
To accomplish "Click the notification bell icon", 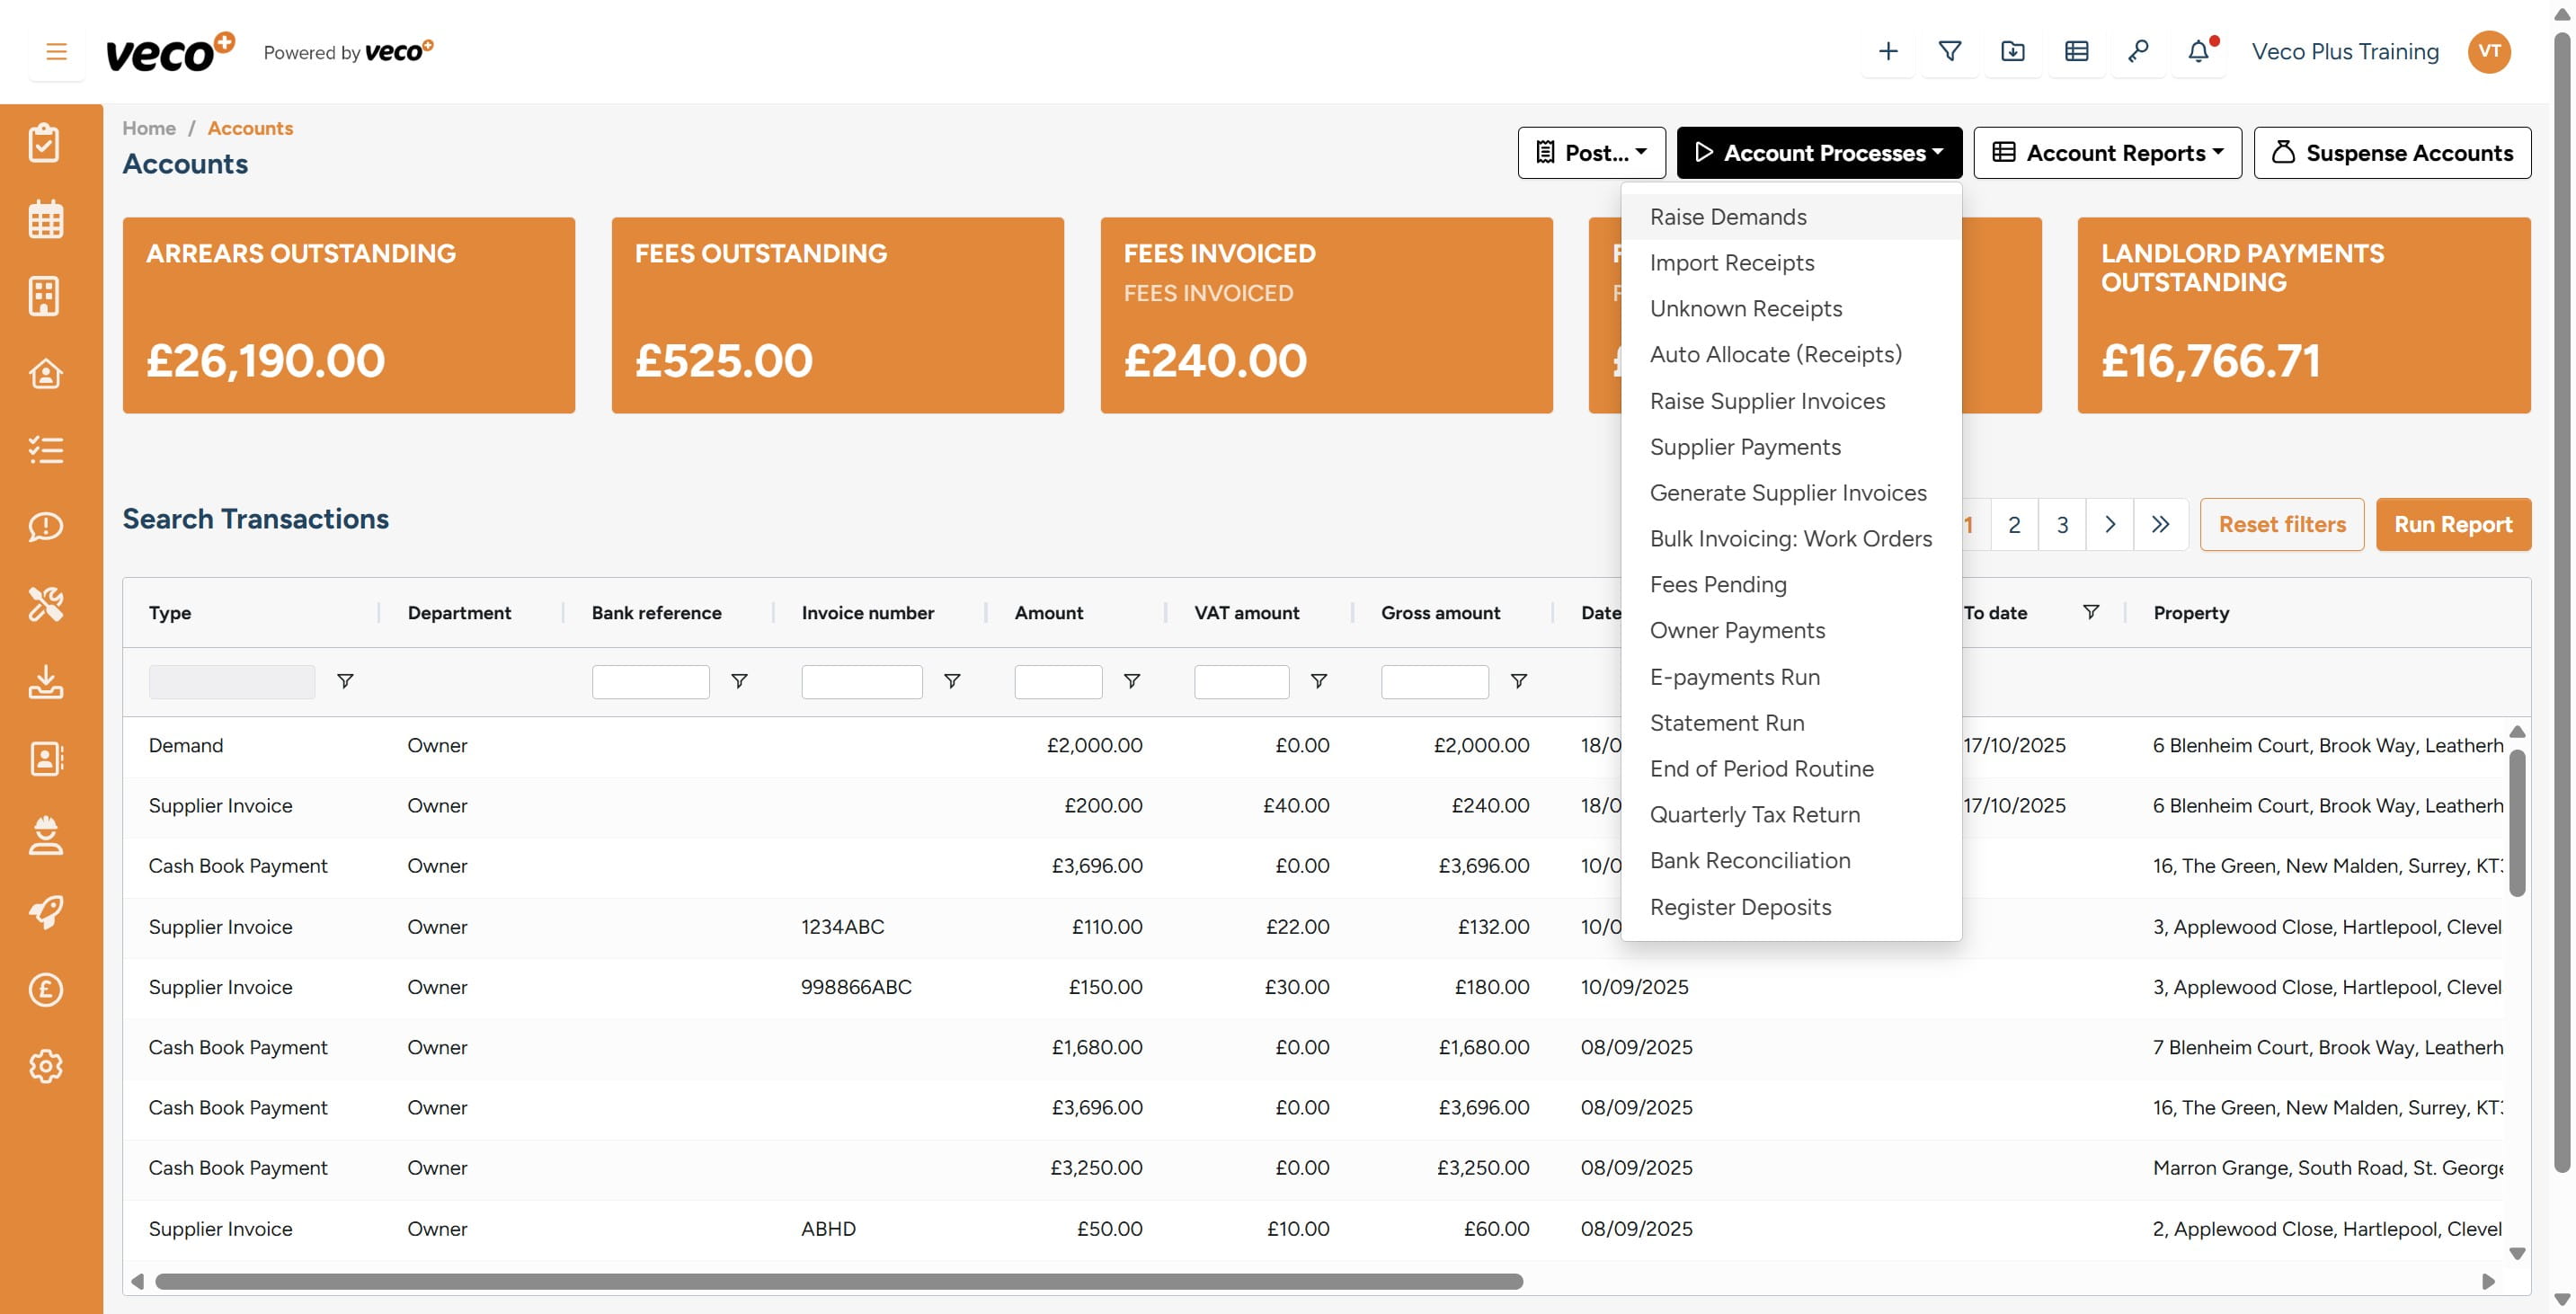I will pyautogui.click(x=2198, y=52).
